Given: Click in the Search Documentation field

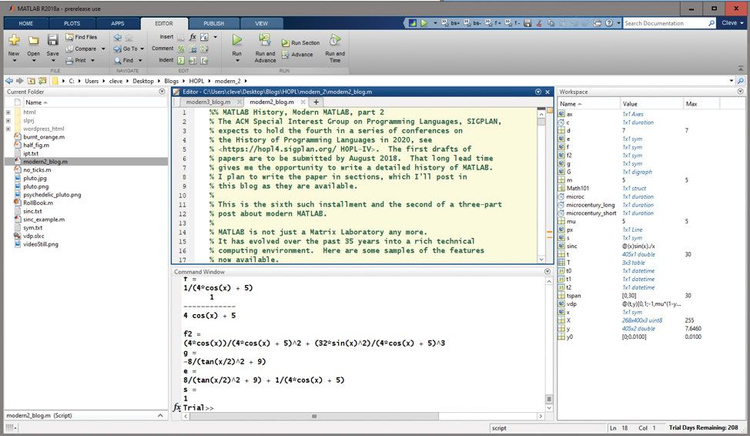Looking at the screenshot, I should pyautogui.click(x=665, y=23).
